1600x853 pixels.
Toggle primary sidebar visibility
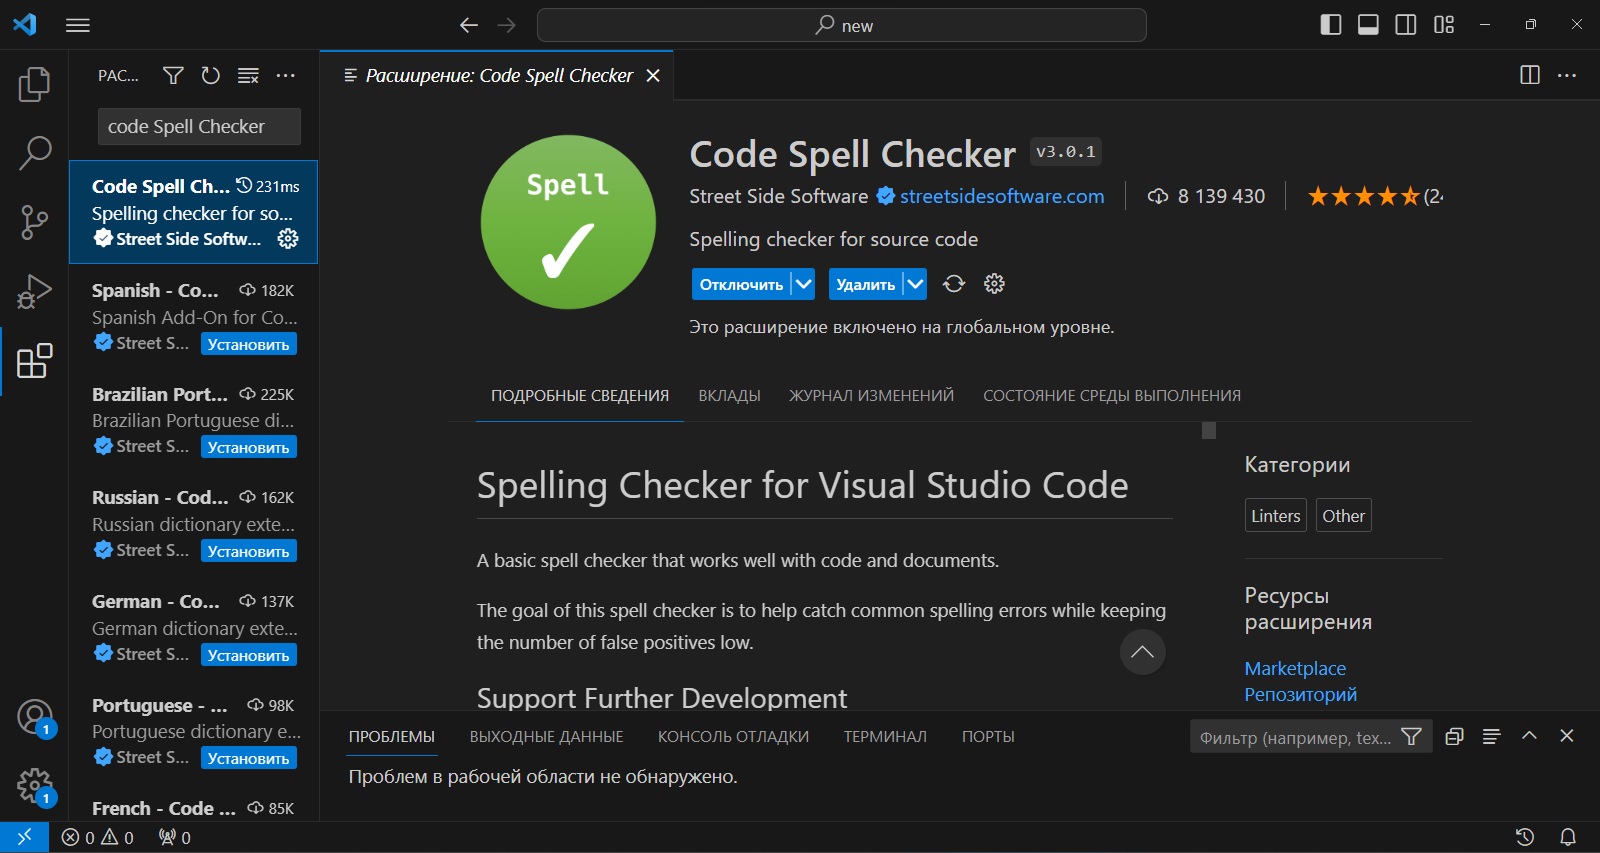(1331, 25)
